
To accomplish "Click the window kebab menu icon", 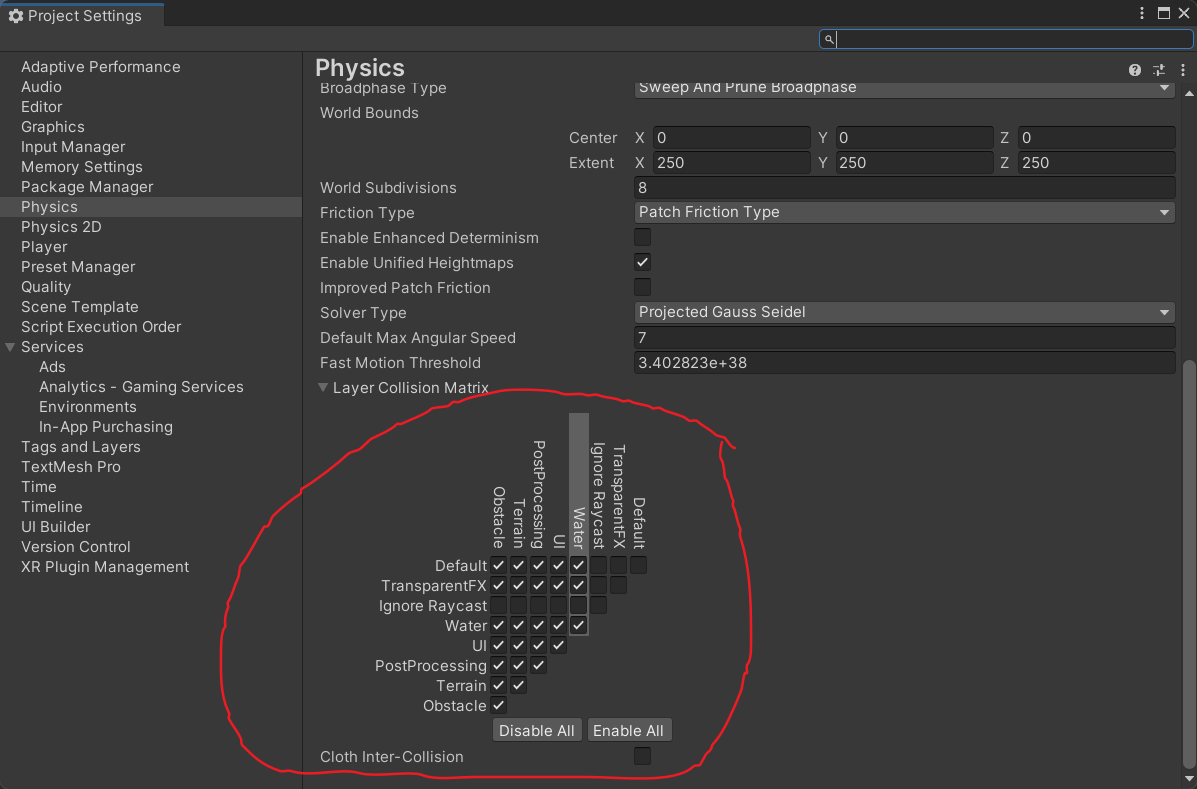I will (1142, 14).
